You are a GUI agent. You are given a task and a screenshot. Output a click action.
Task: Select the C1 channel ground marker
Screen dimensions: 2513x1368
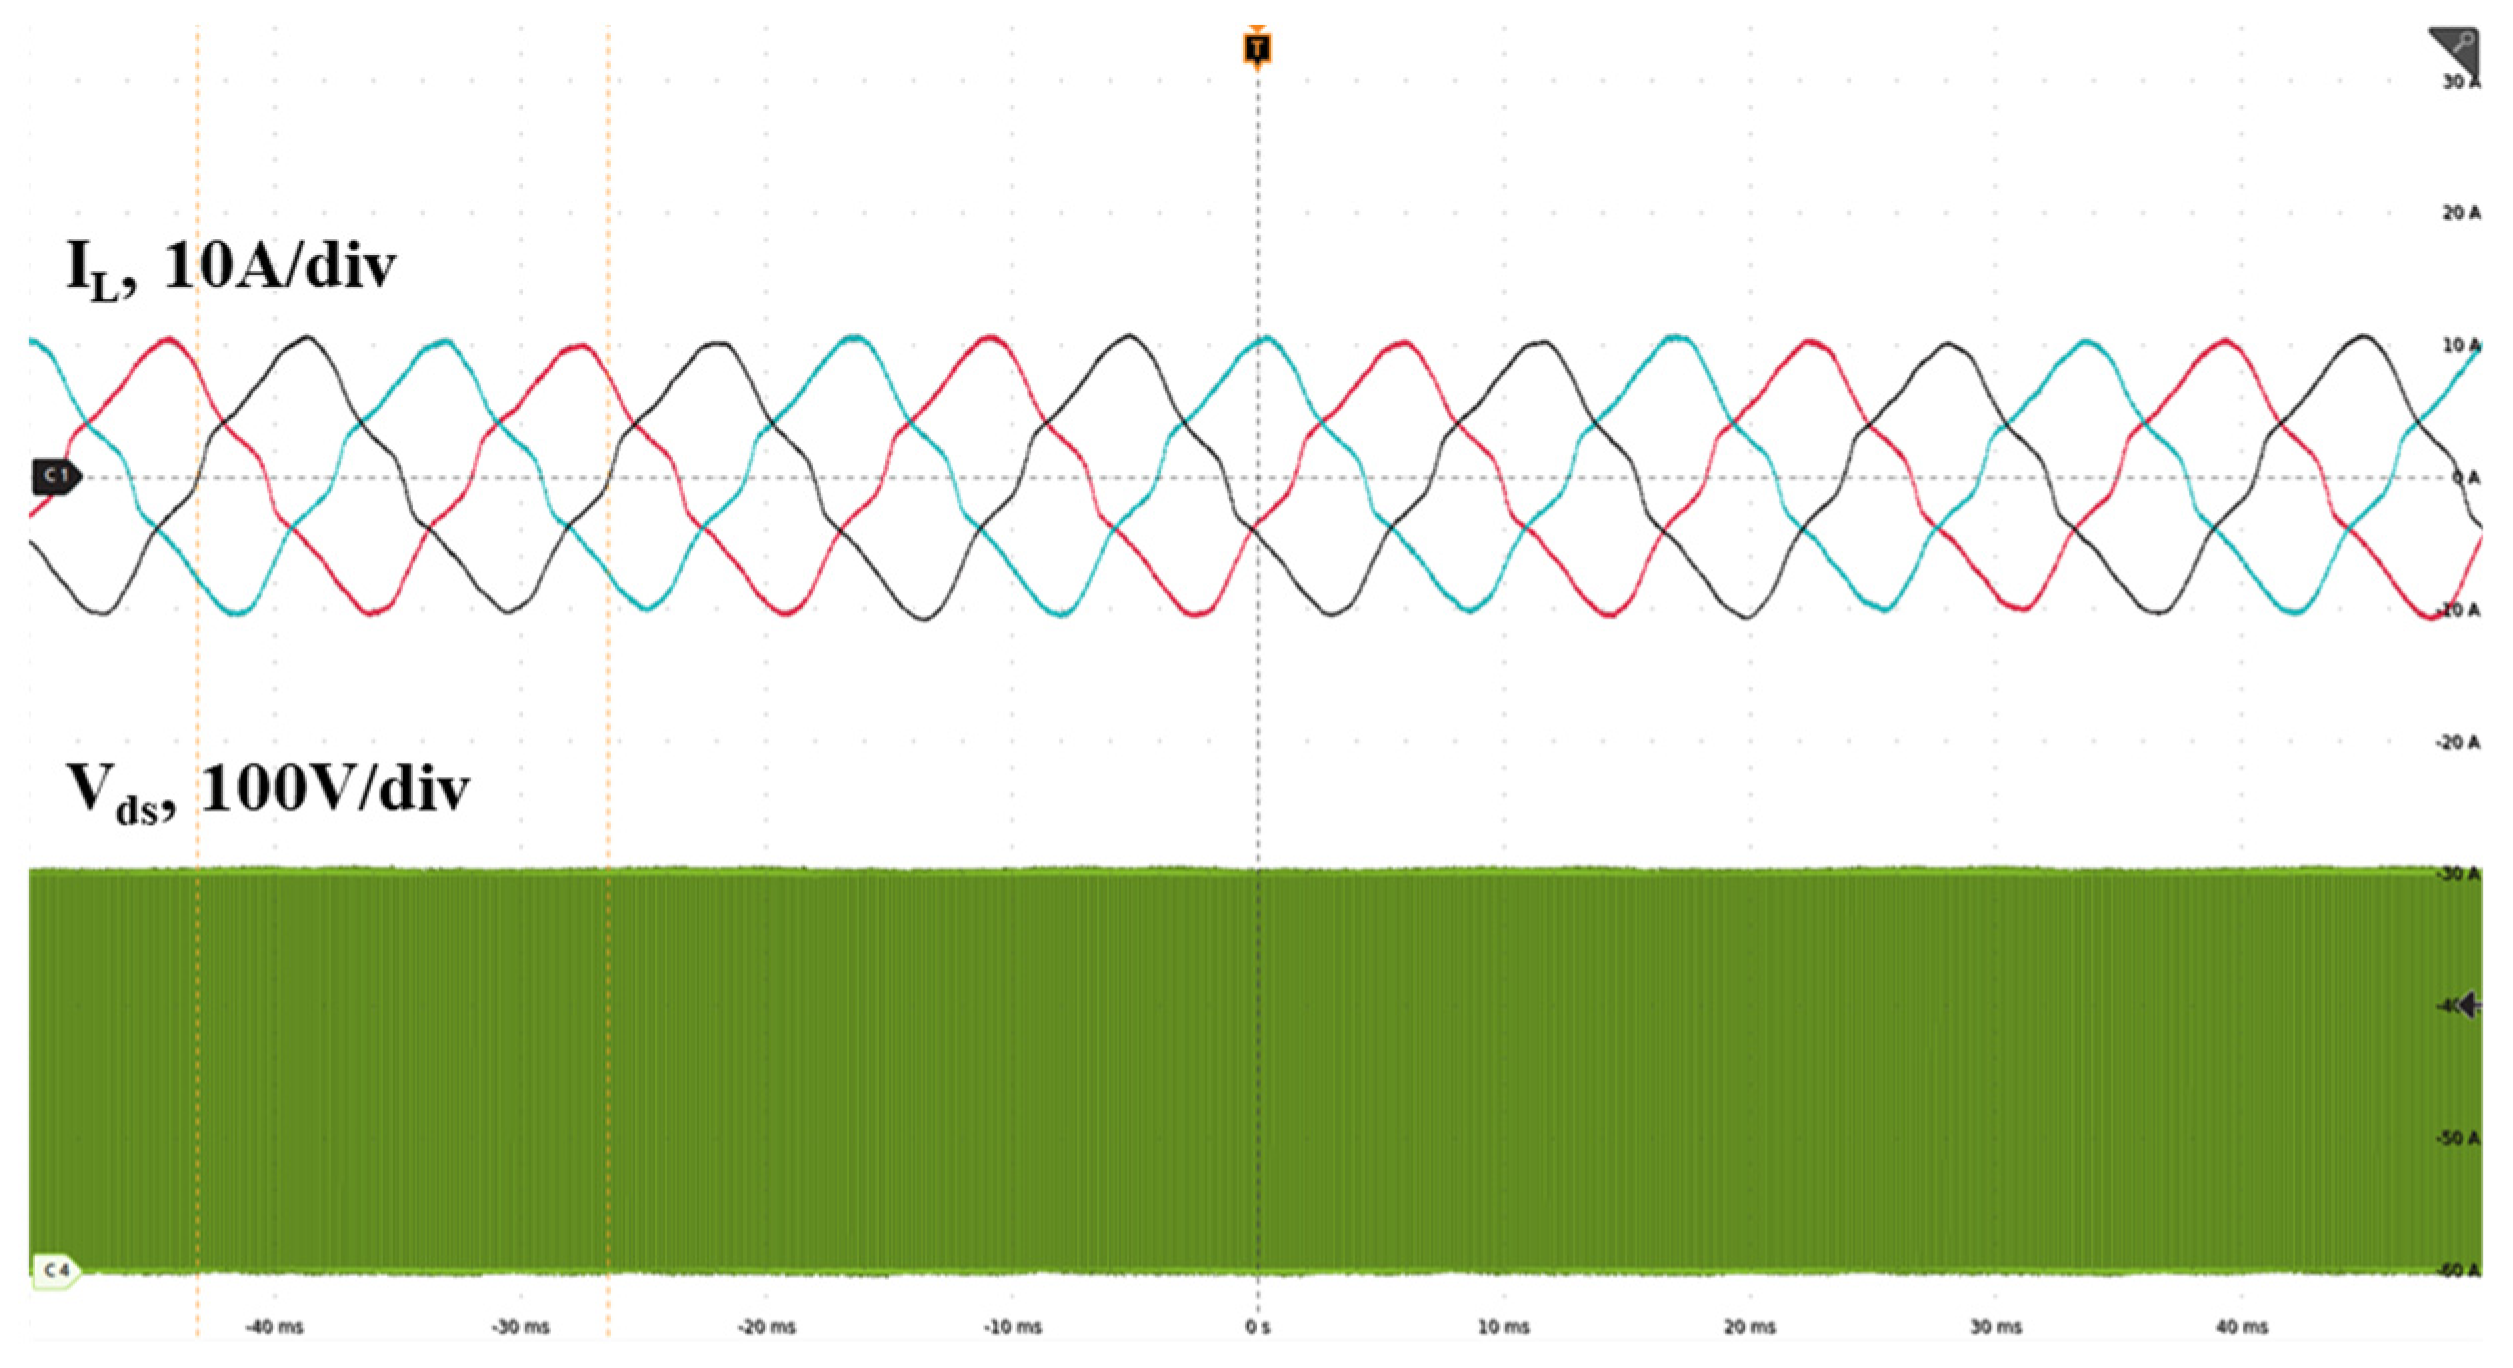pos(56,476)
